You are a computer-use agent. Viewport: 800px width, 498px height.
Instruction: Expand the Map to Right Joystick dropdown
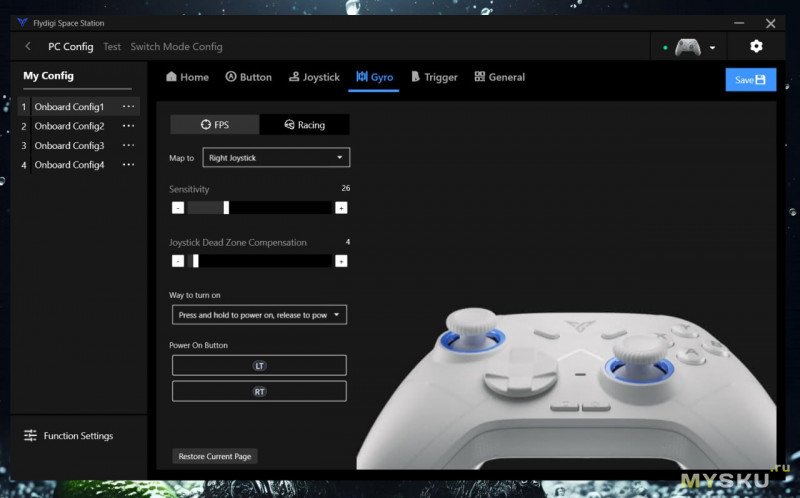pyautogui.click(x=276, y=158)
